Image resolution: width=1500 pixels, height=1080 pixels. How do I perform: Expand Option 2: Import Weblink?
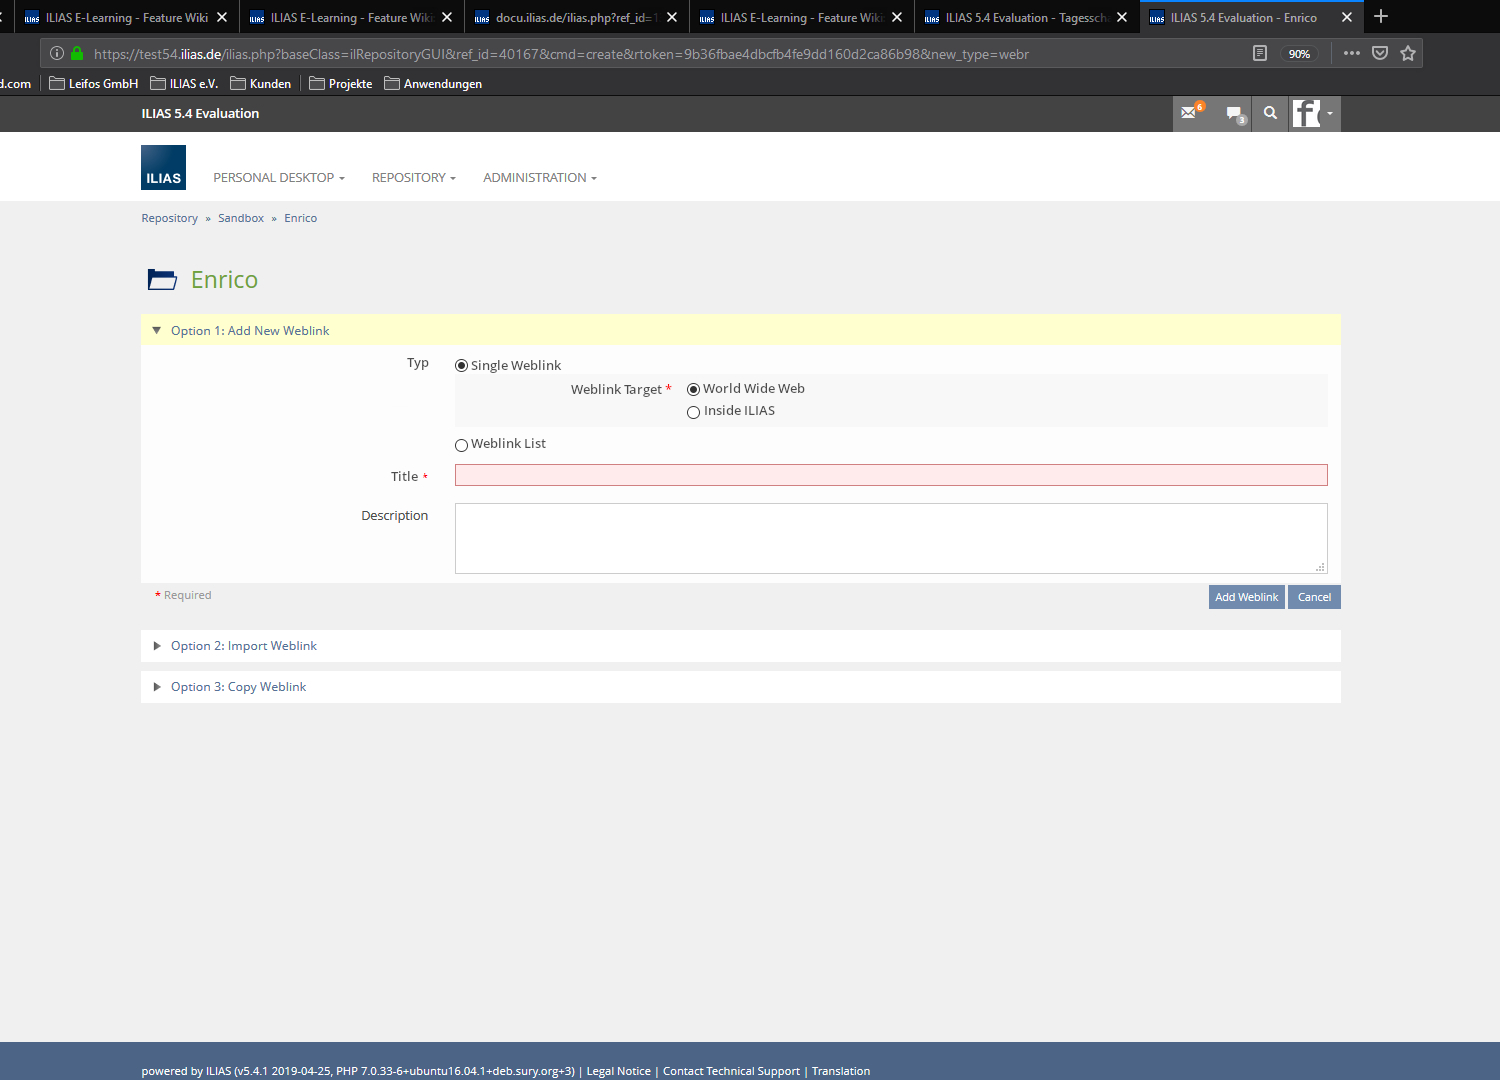(243, 646)
